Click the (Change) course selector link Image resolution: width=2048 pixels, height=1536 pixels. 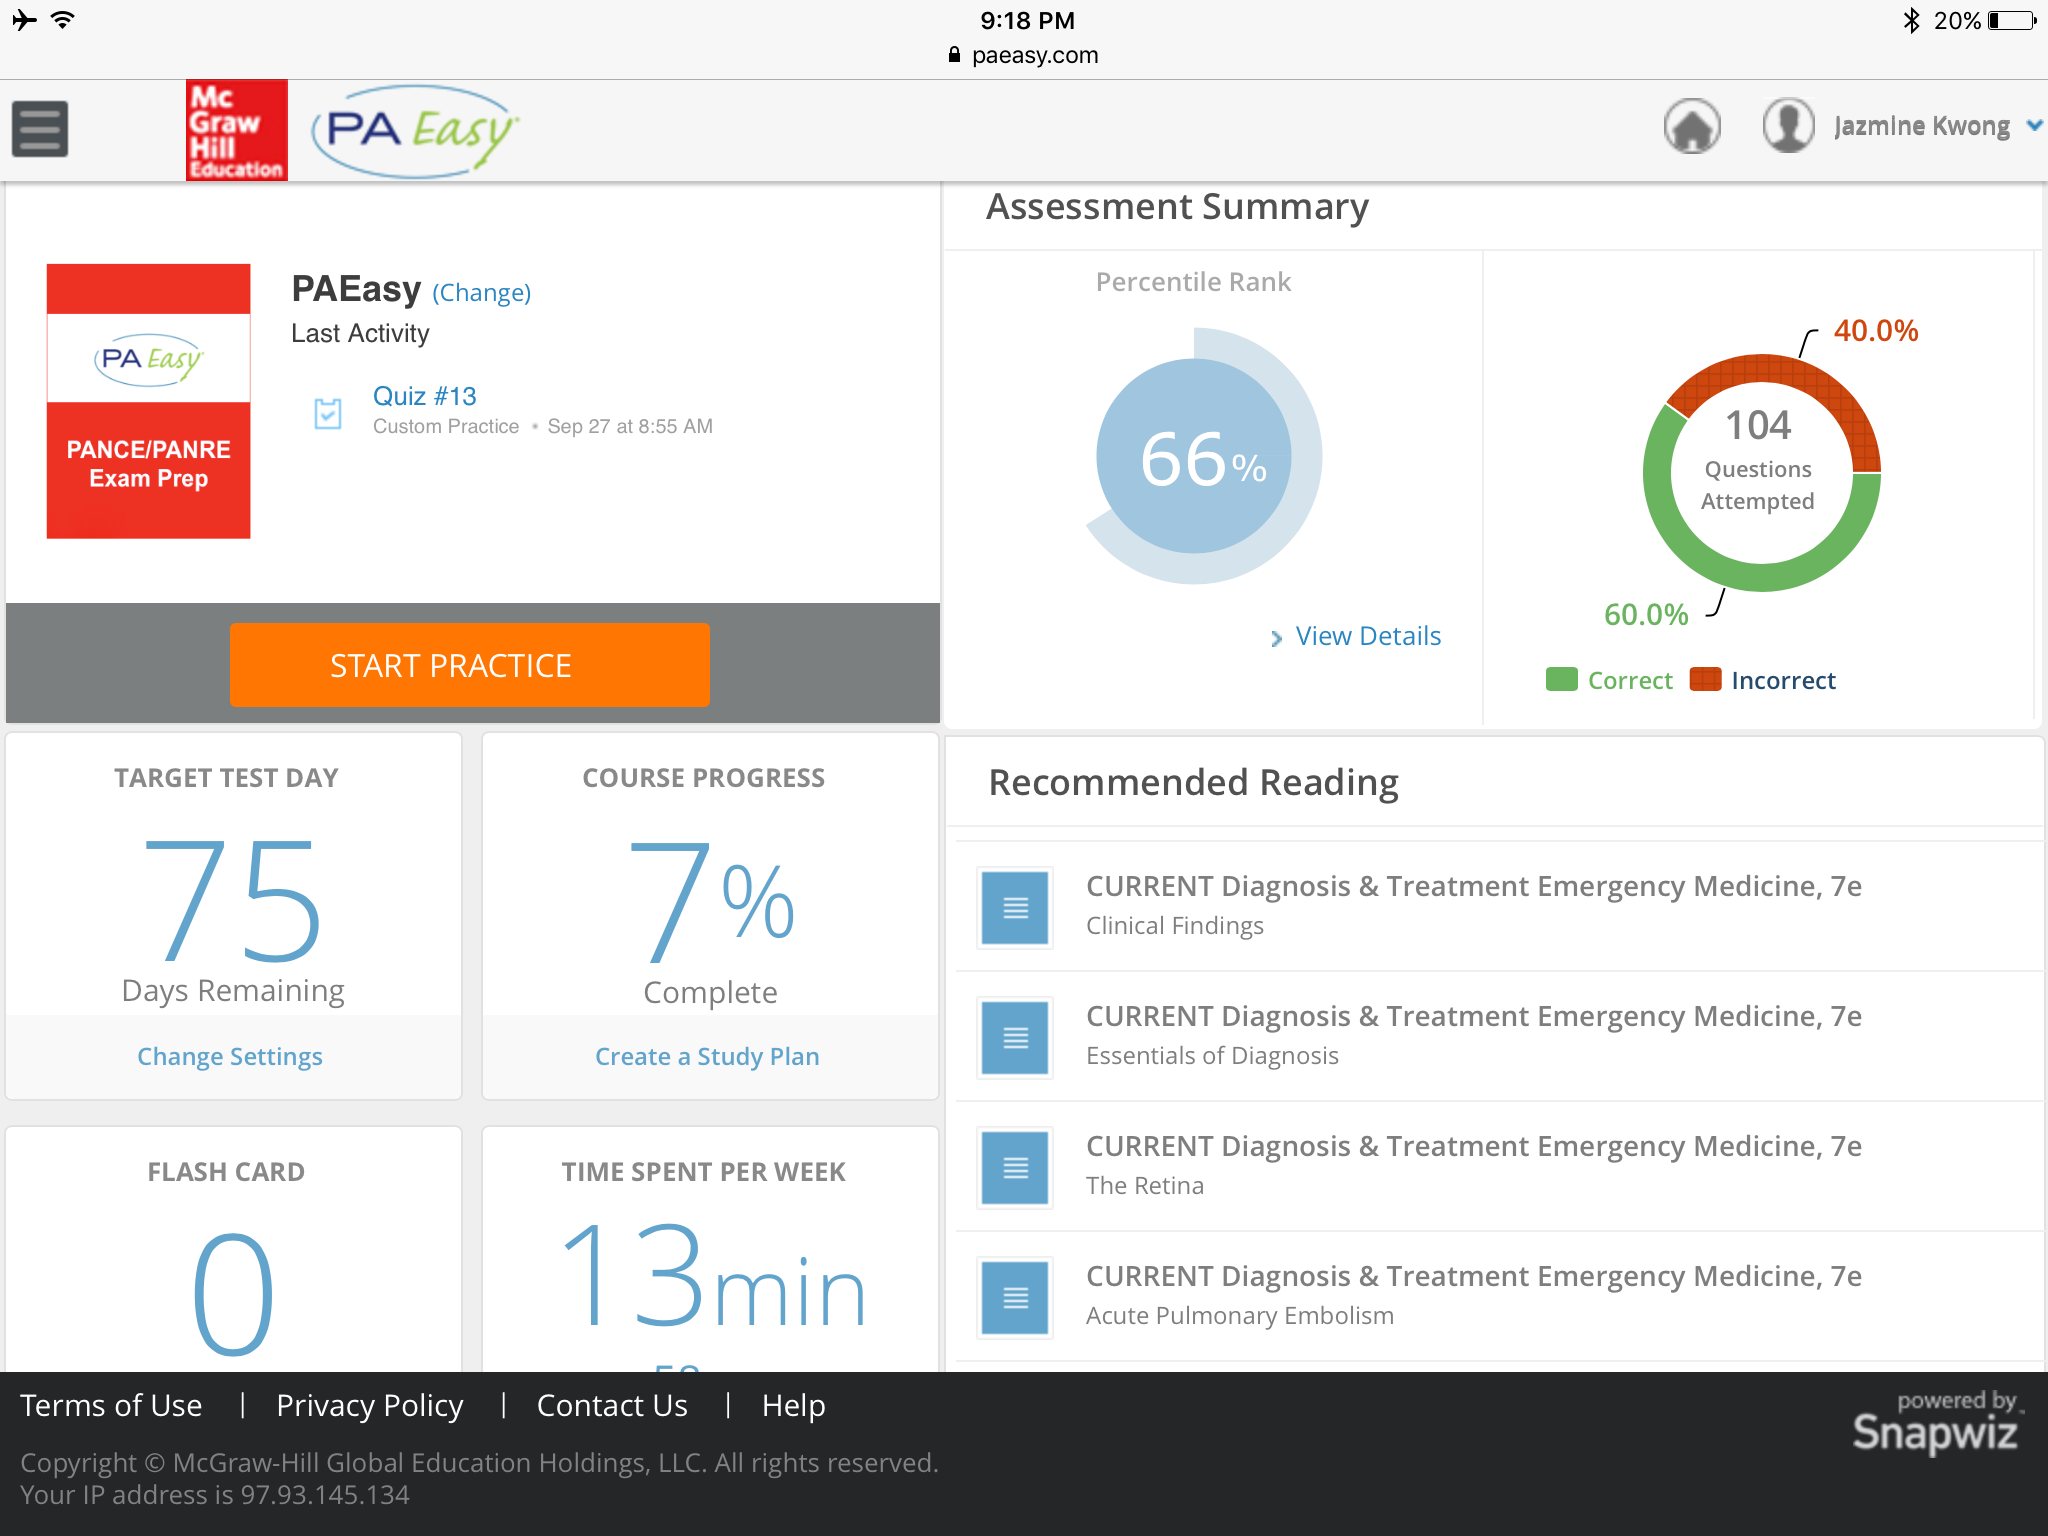pyautogui.click(x=481, y=292)
